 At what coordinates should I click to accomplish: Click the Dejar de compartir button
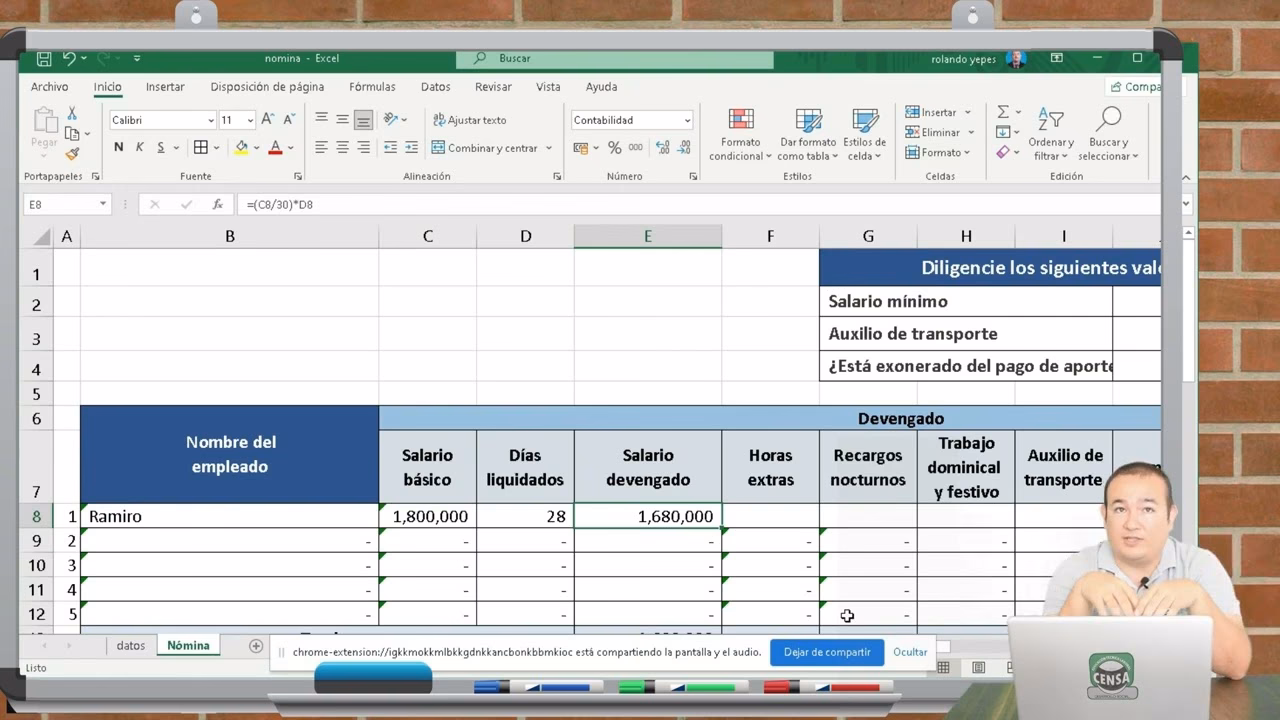tap(826, 652)
